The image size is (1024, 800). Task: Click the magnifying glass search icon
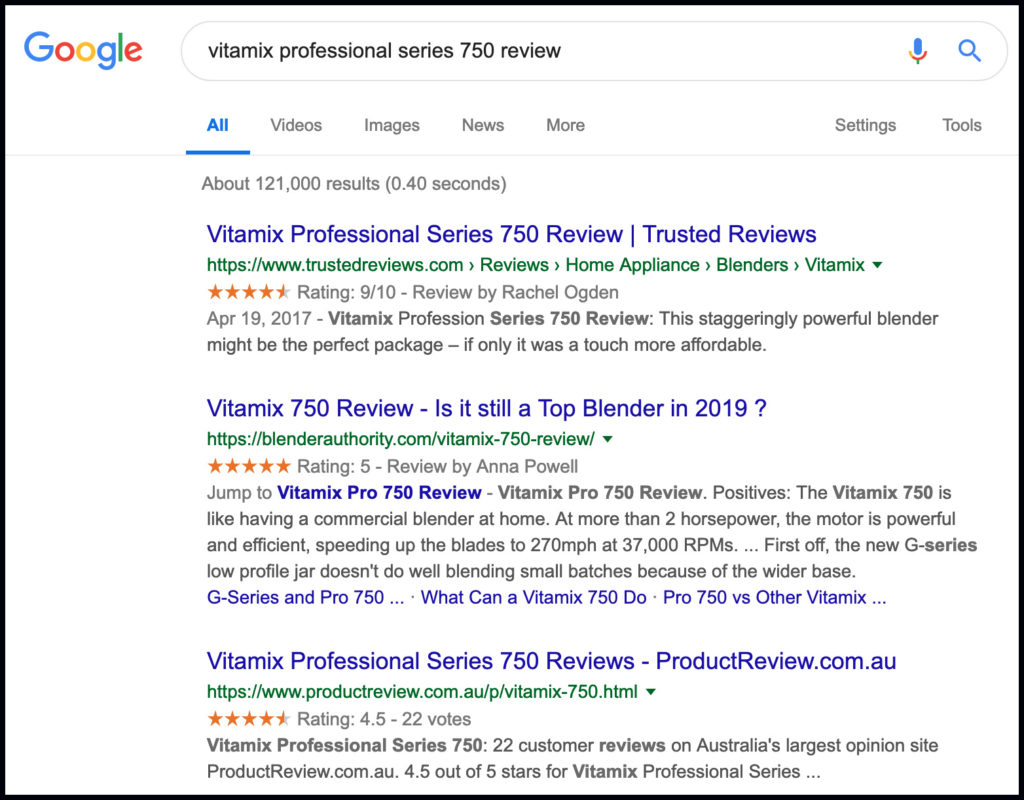tap(969, 50)
